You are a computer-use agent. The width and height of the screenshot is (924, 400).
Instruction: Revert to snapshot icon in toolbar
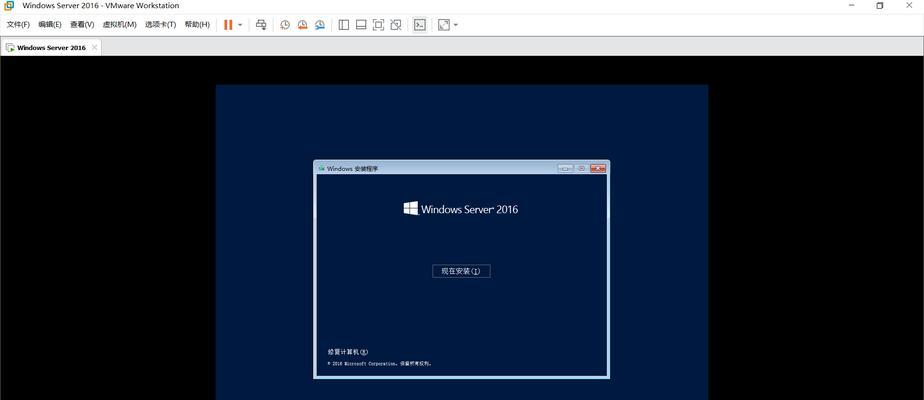[302, 25]
